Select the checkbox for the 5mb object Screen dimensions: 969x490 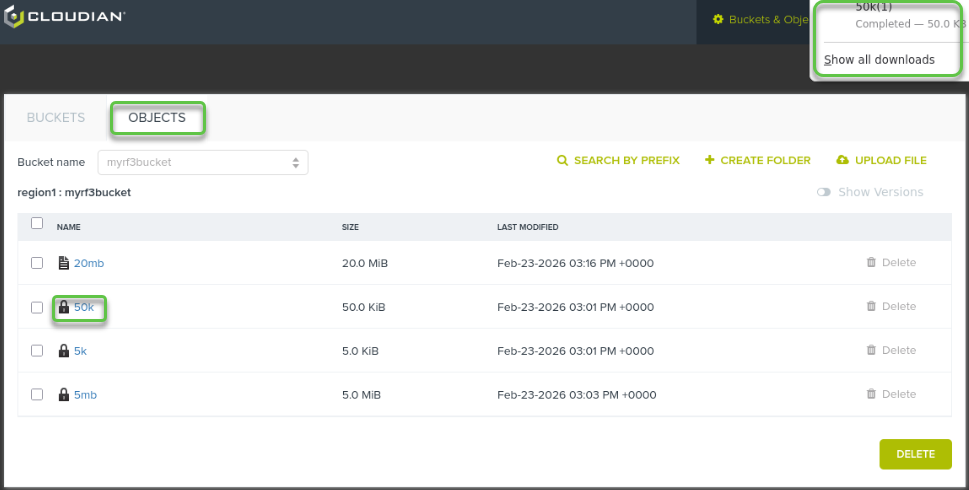click(x=37, y=395)
